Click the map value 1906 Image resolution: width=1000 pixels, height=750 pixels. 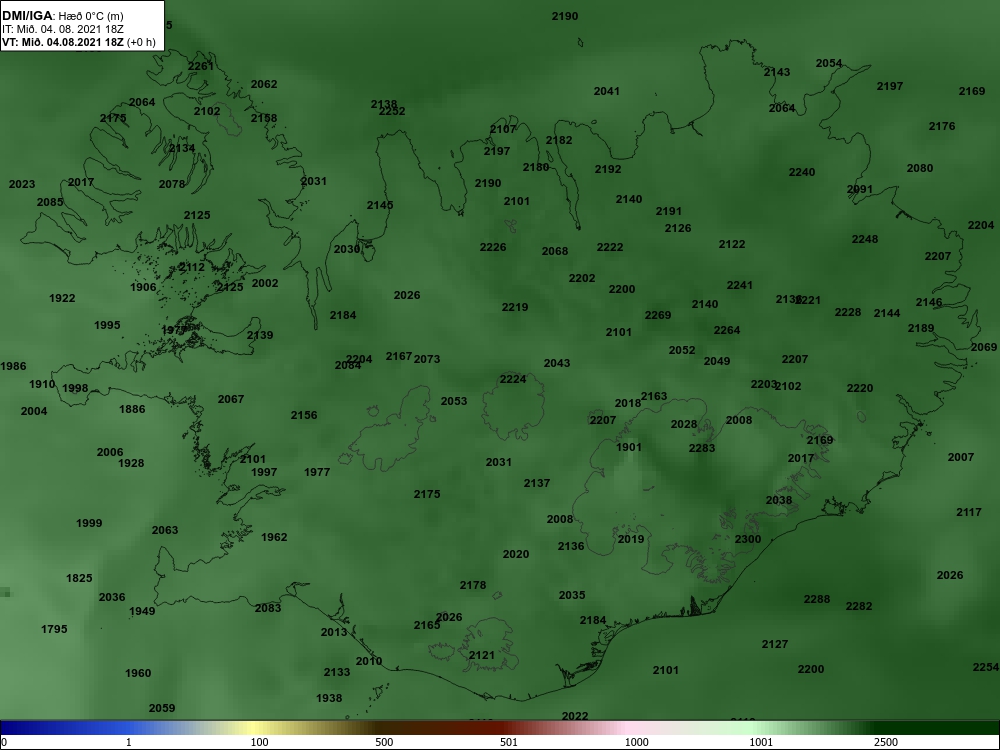[143, 287]
